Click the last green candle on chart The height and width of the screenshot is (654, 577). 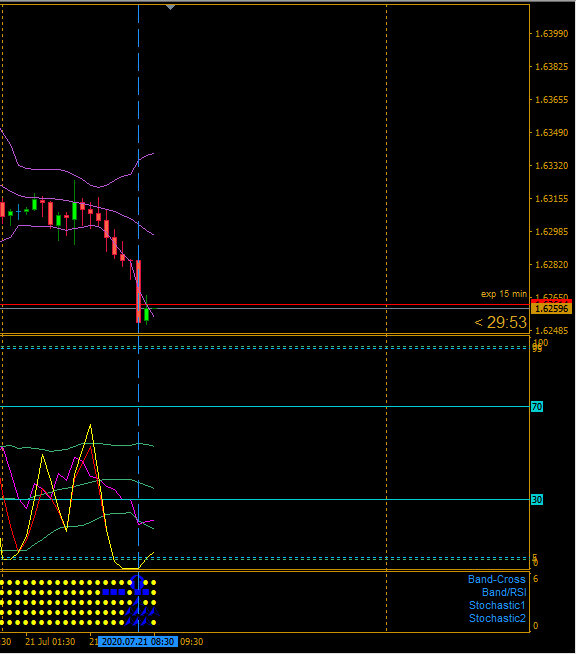coord(146,314)
